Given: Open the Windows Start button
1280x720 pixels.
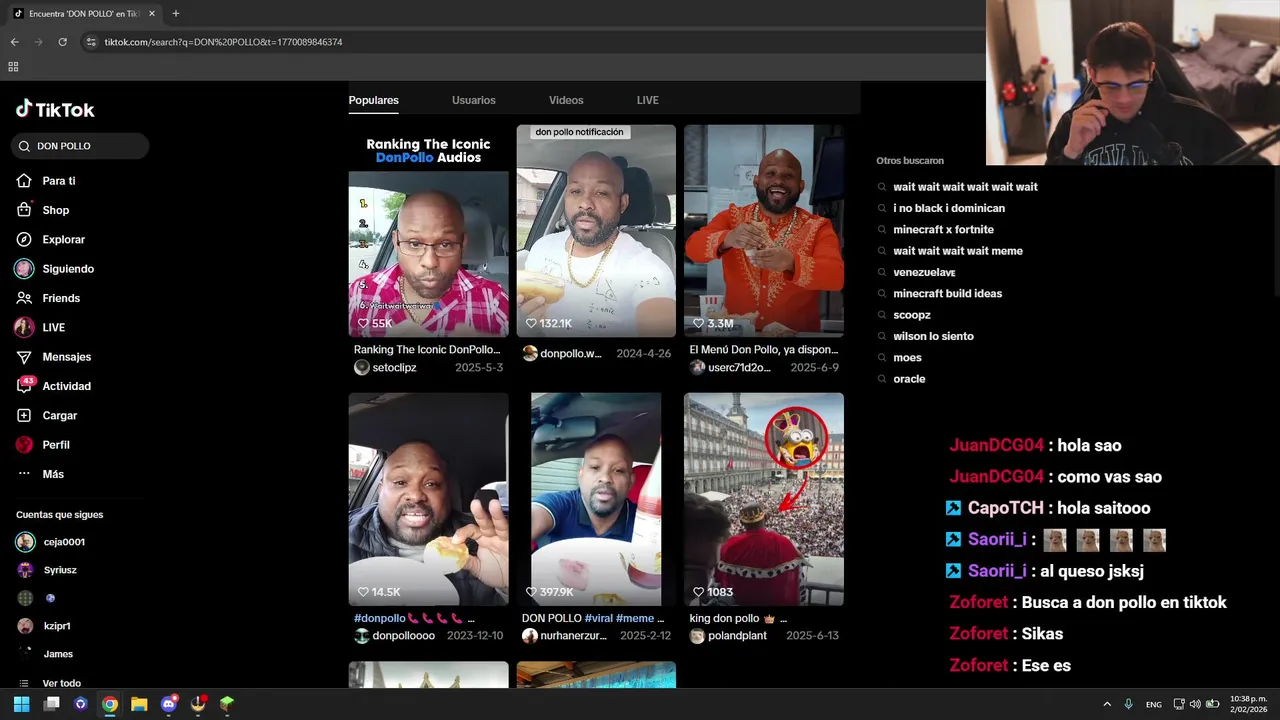Looking at the screenshot, I should [22, 704].
